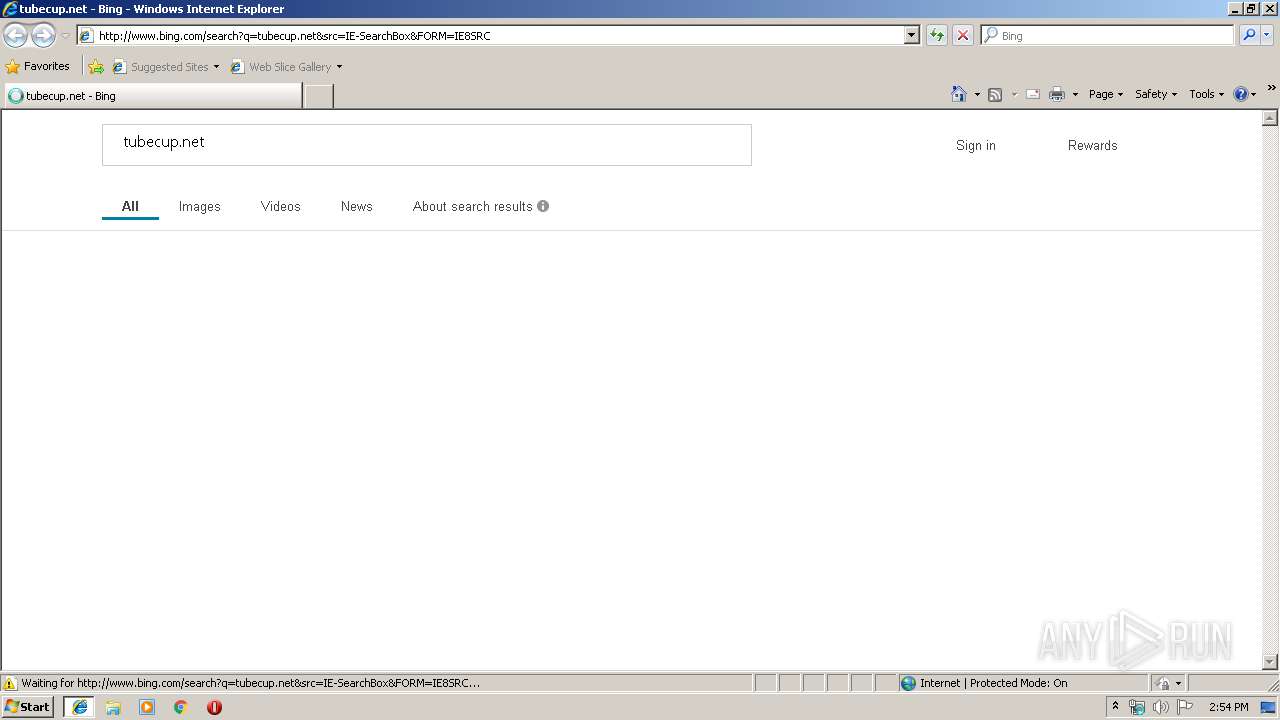Click the Add to Favorites Bar icon
Image resolution: width=1280 pixels, height=720 pixels.
[96, 67]
